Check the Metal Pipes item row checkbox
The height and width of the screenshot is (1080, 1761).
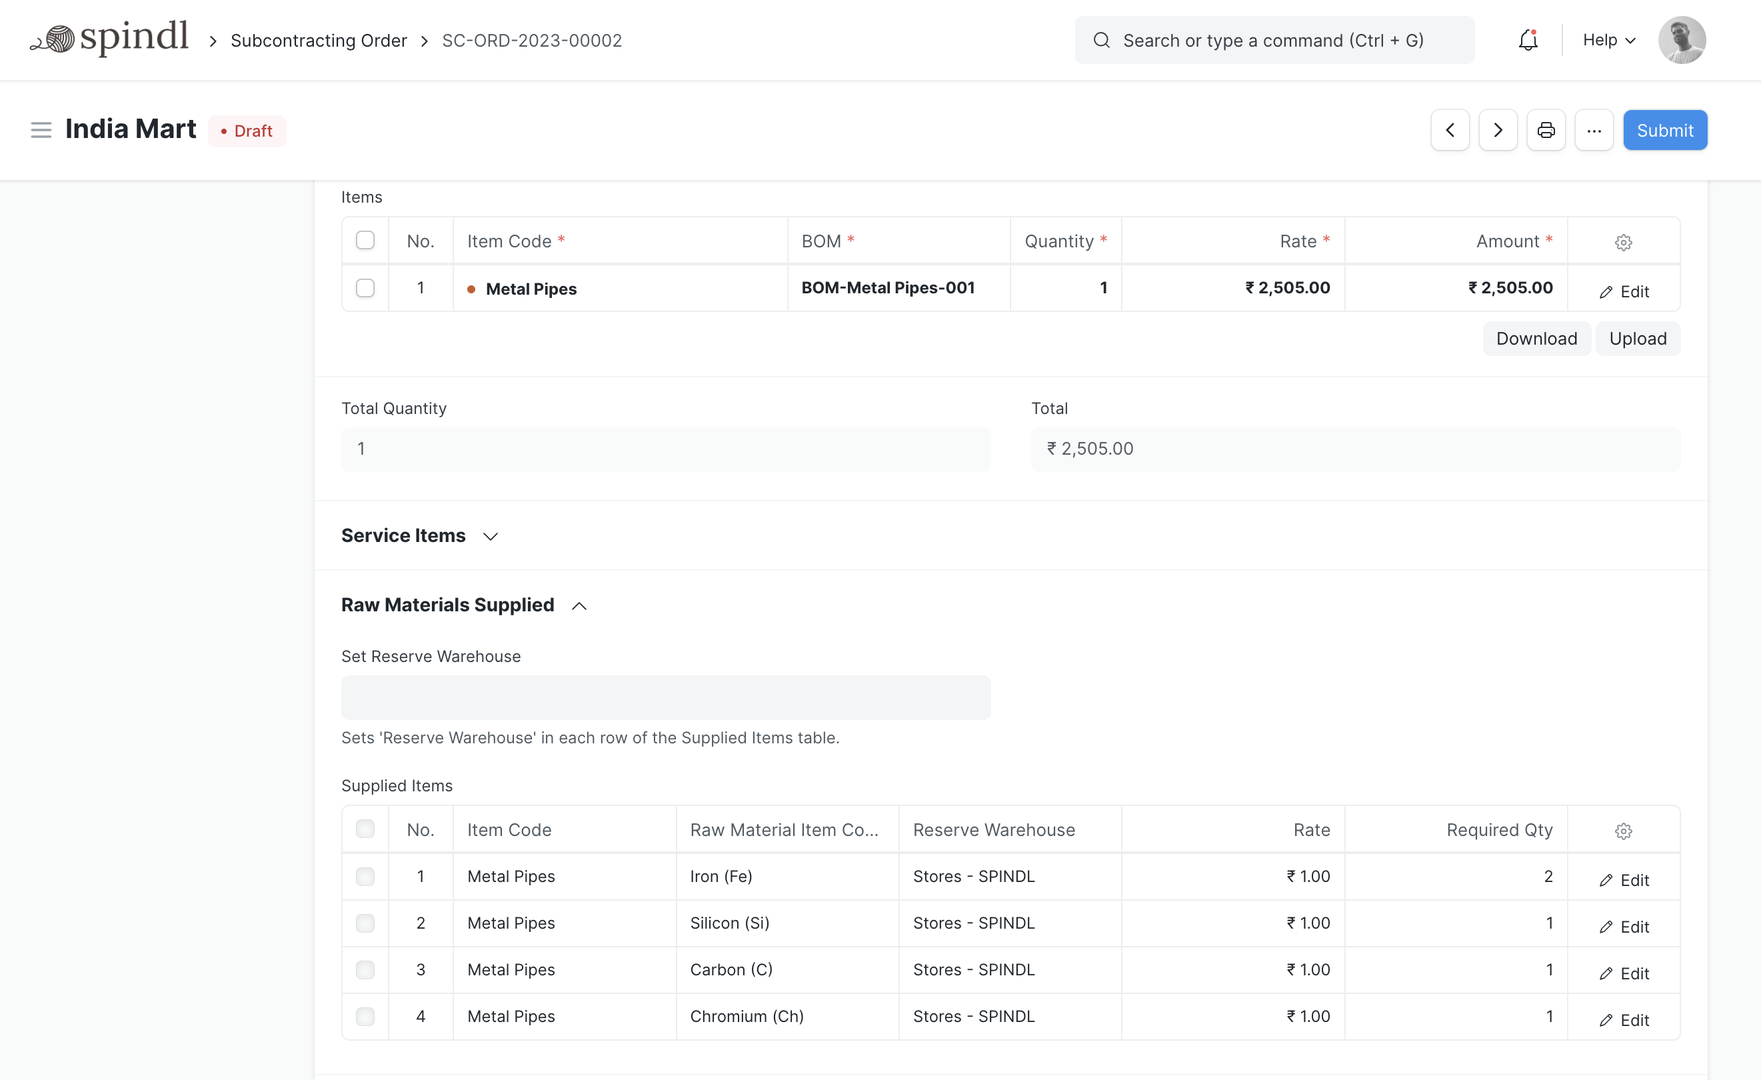tap(365, 288)
